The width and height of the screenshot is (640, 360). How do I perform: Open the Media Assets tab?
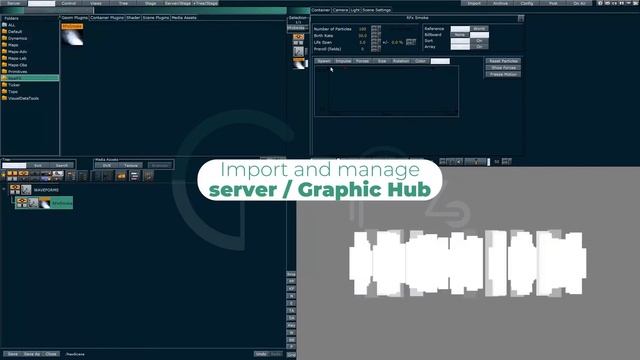click(x=184, y=18)
